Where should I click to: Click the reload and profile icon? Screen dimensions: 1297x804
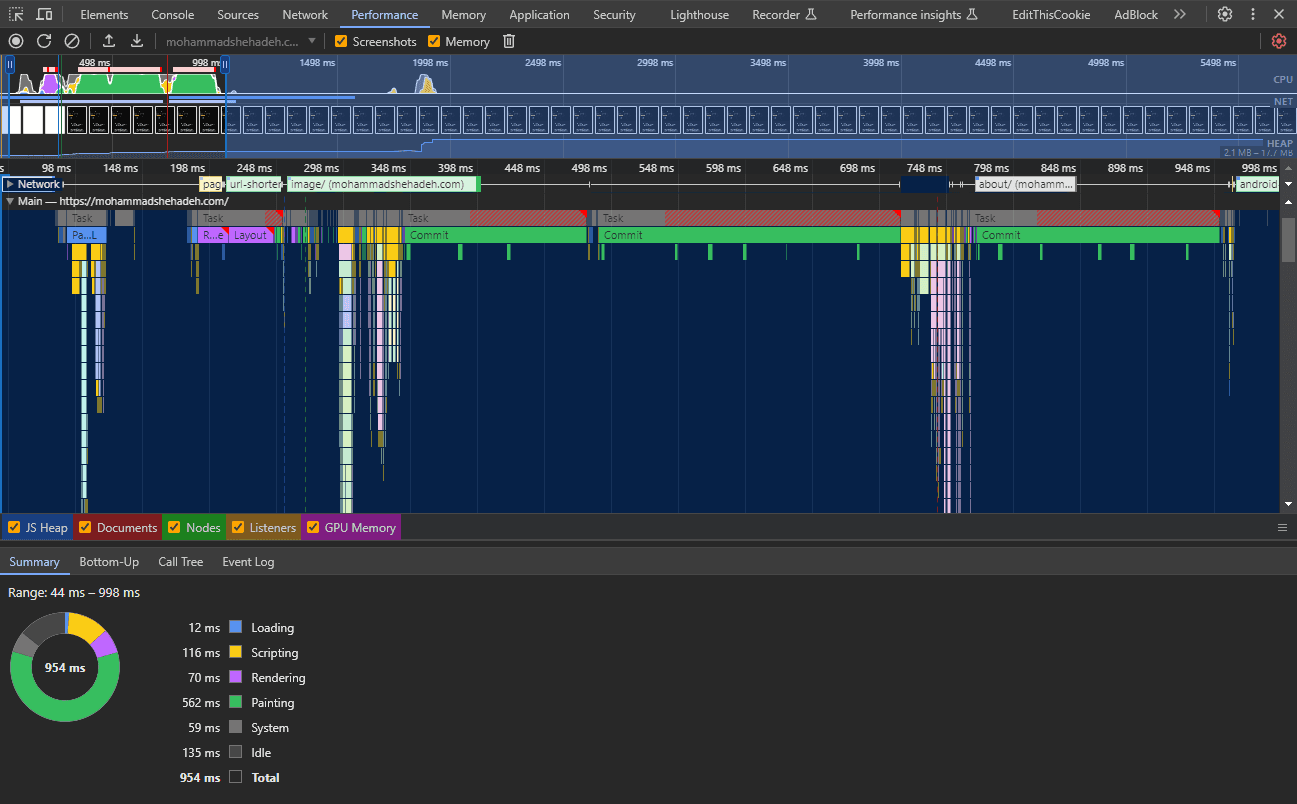coord(44,41)
